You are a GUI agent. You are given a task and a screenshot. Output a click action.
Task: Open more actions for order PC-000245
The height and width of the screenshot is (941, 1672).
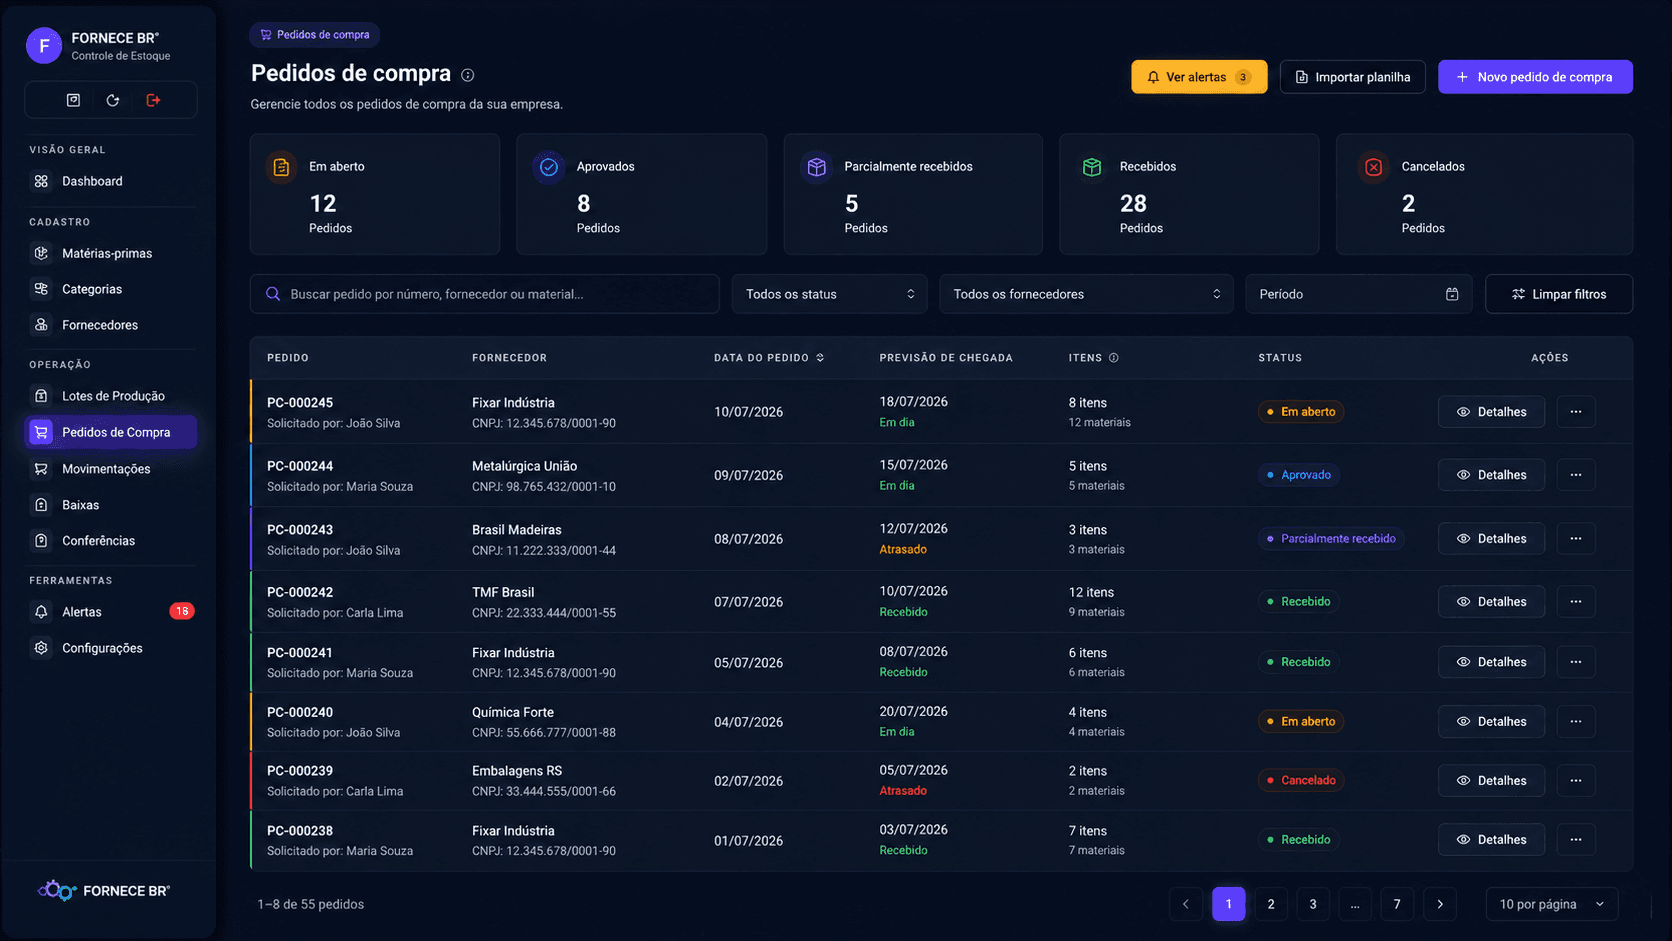point(1576,412)
